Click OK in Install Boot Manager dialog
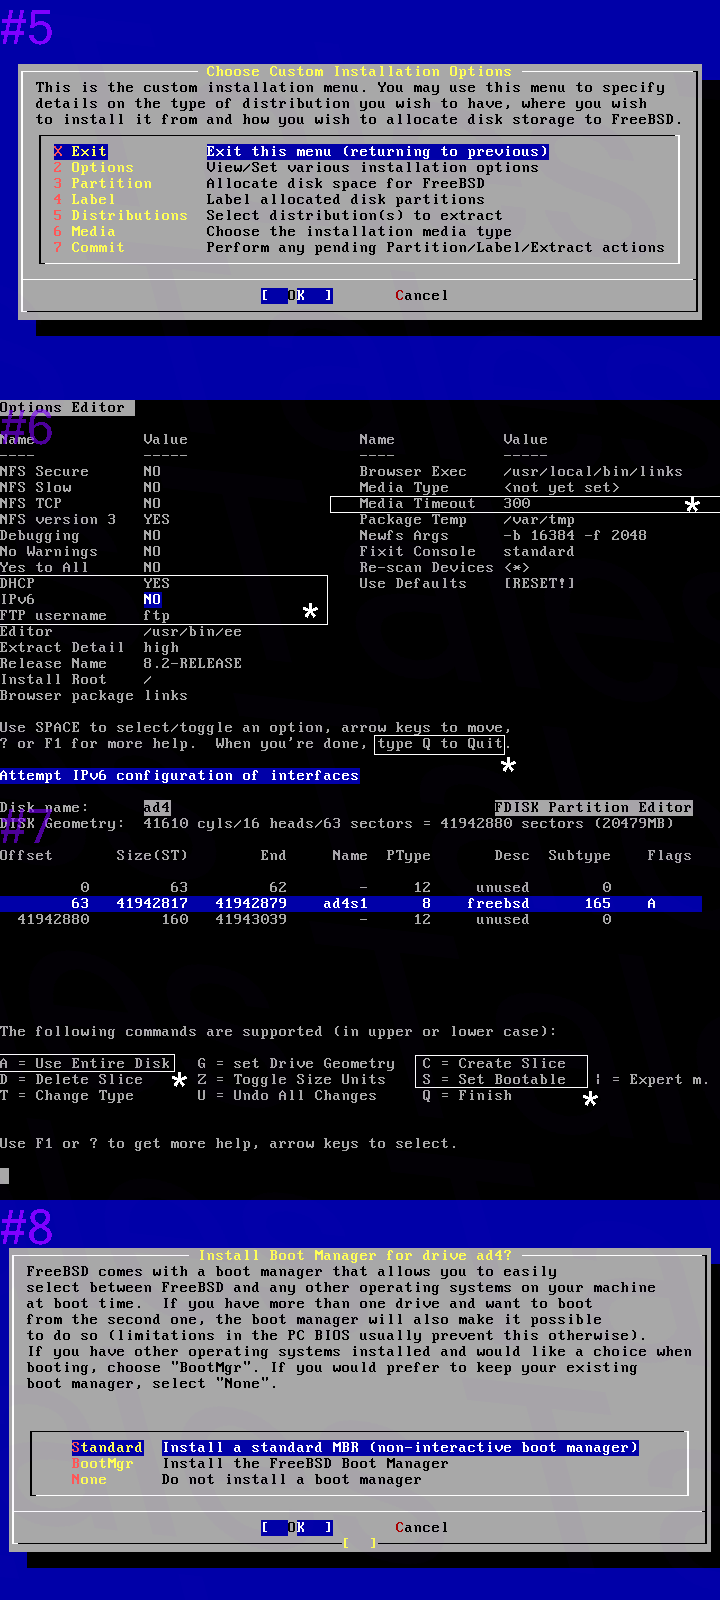This screenshot has height=1600, width=720. (296, 1528)
